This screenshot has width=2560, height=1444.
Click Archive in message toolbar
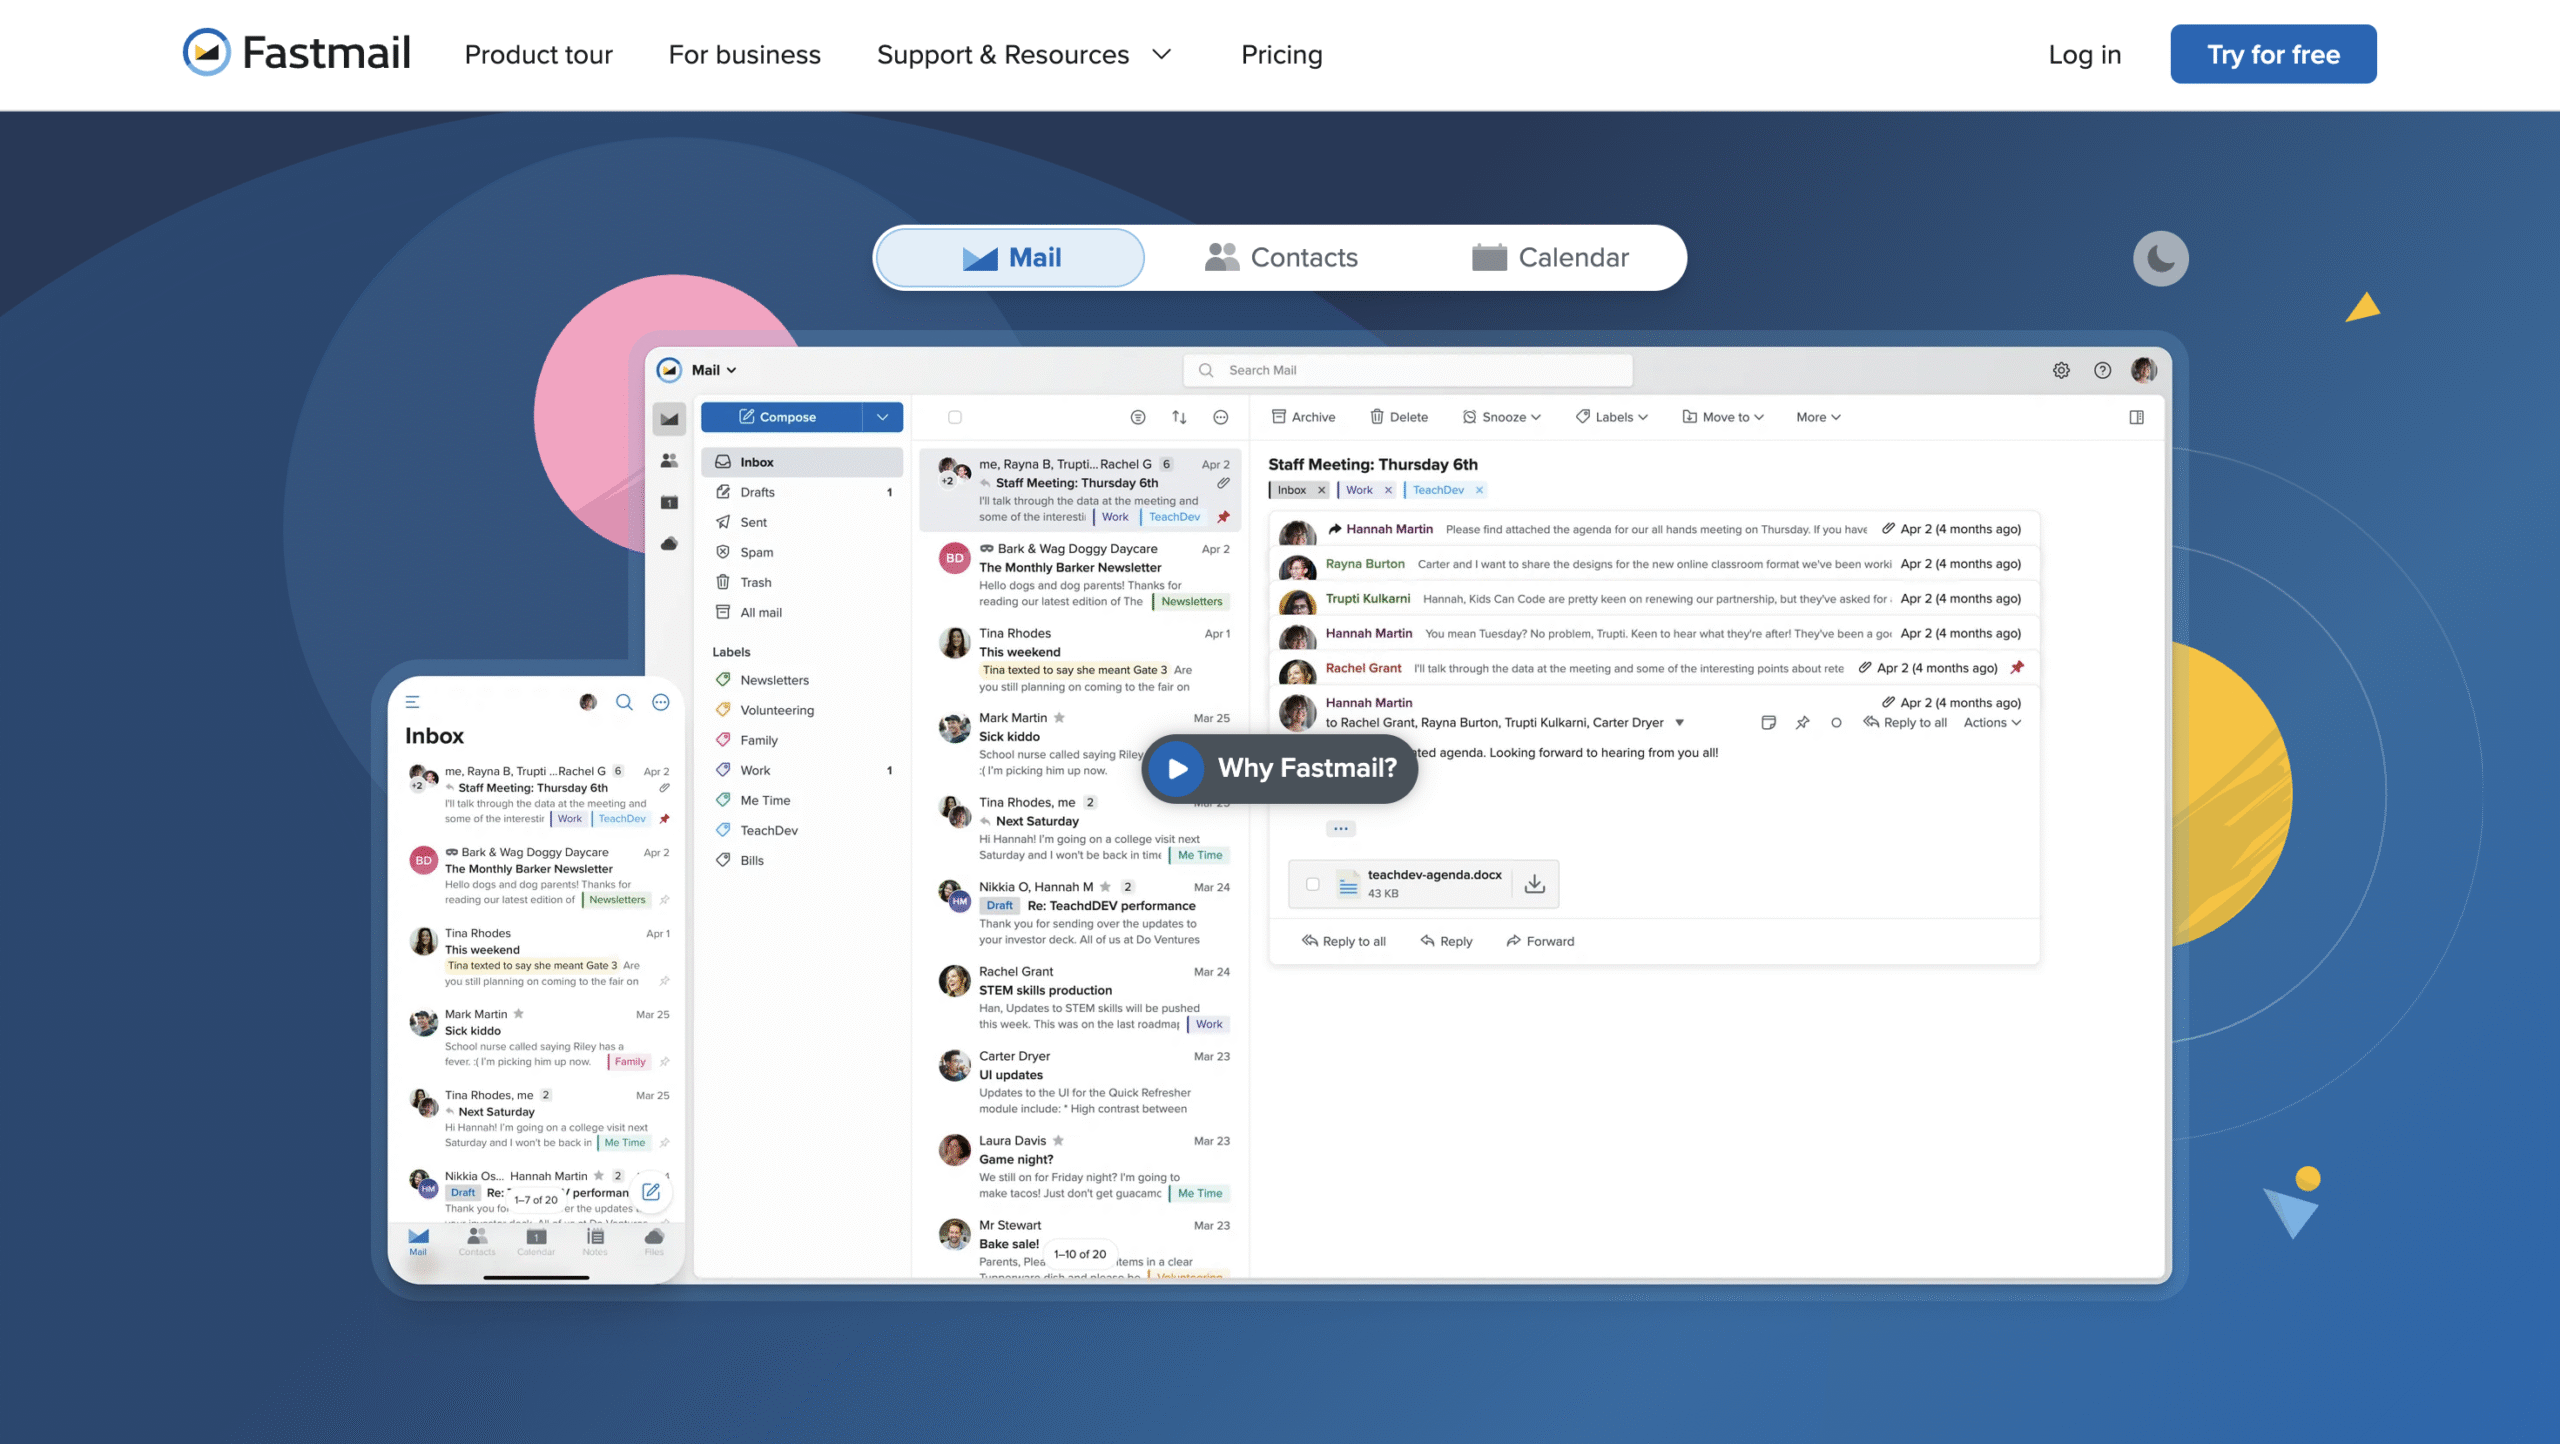(x=1303, y=417)
